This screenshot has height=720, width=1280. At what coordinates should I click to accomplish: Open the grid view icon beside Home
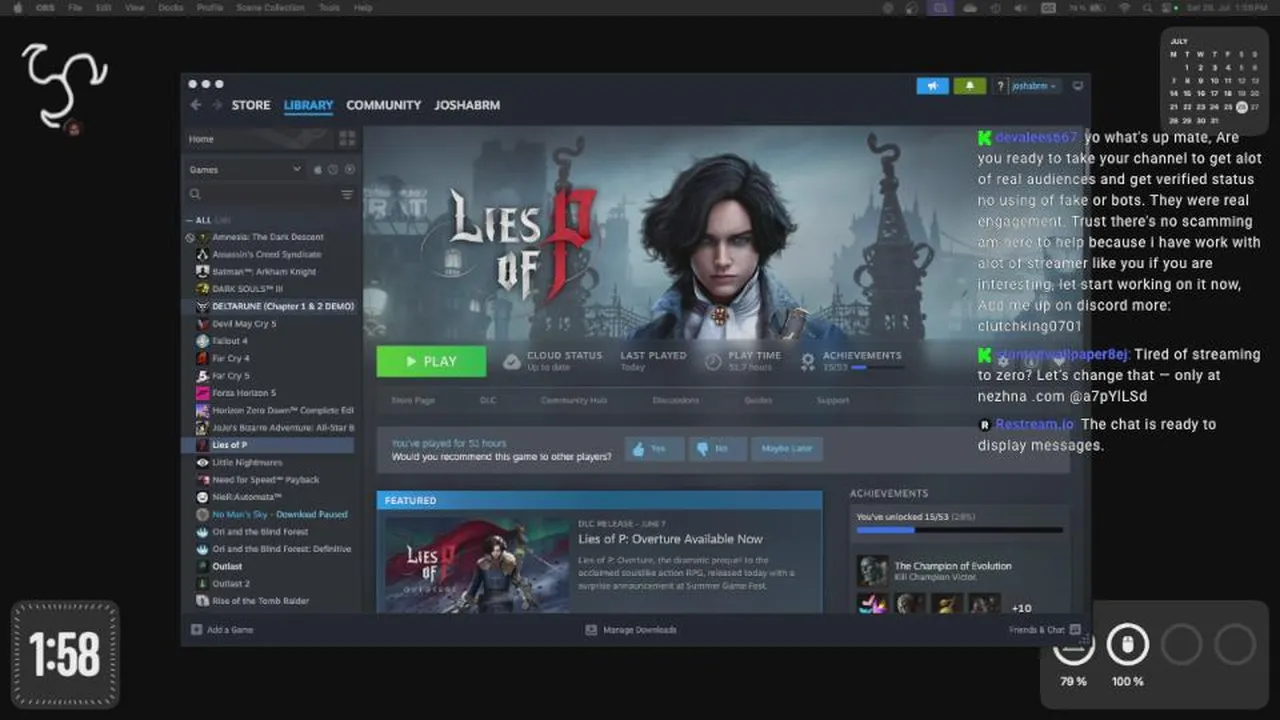coord(347,139)
